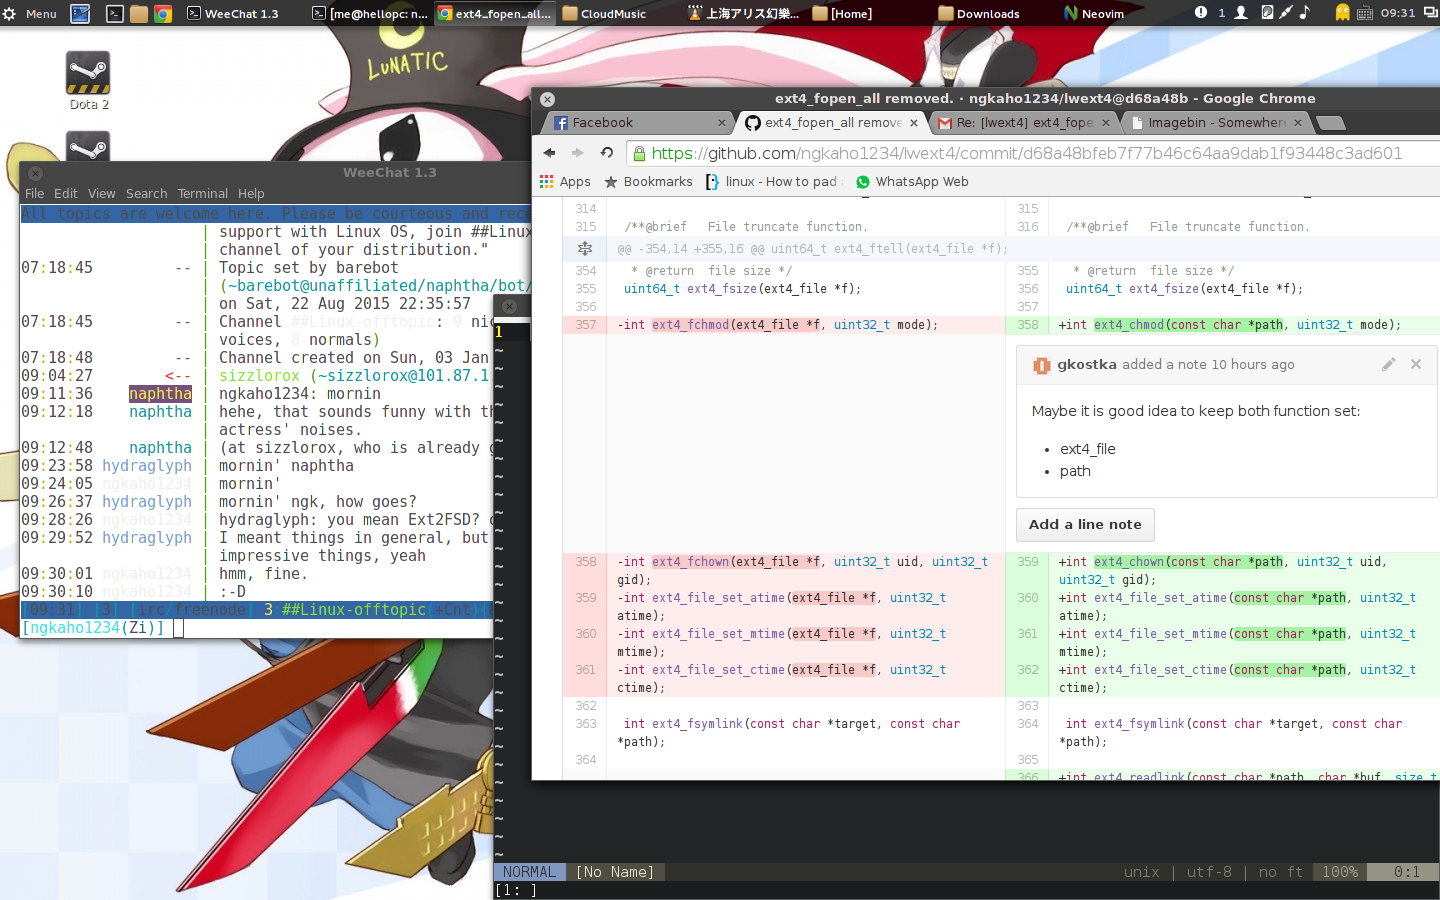1440x900 pixels.
Task: Open the Apps bookmark shortcut
Action: tap(565, 181)
